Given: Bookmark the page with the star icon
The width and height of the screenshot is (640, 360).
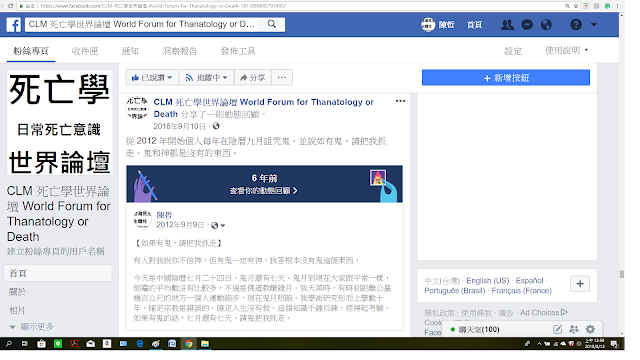Looking at the screenshot, I should click(x=576, y=6).
